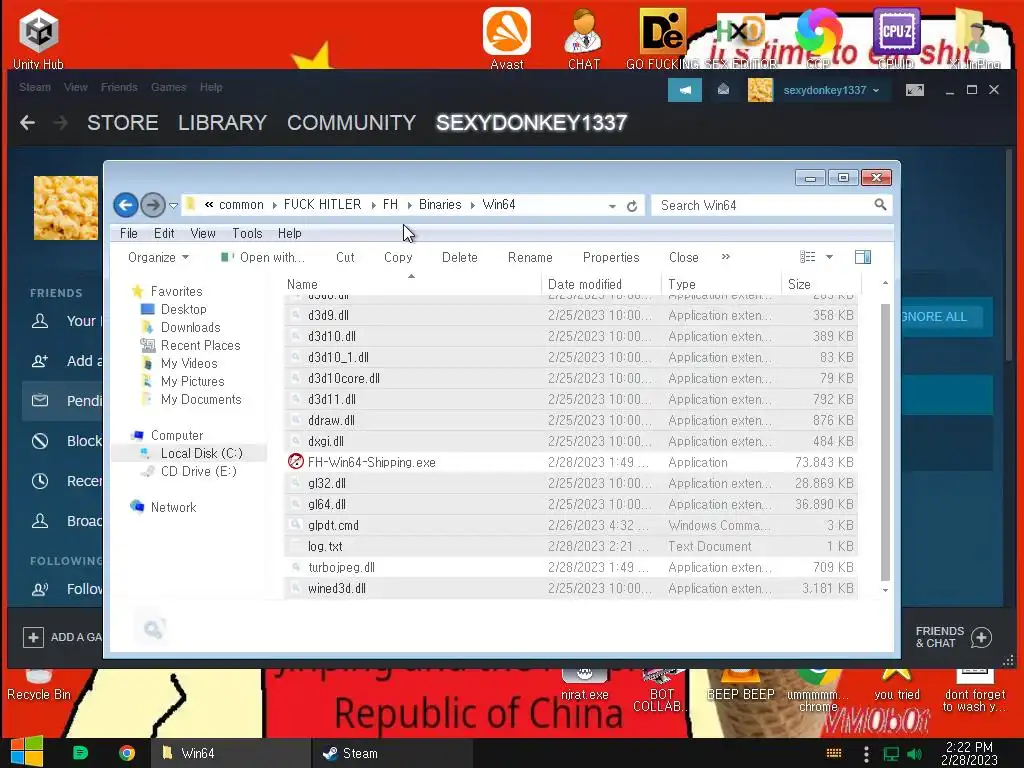1024x768 pixels.
Task: Click the change view icon
Action: point(808,257)
